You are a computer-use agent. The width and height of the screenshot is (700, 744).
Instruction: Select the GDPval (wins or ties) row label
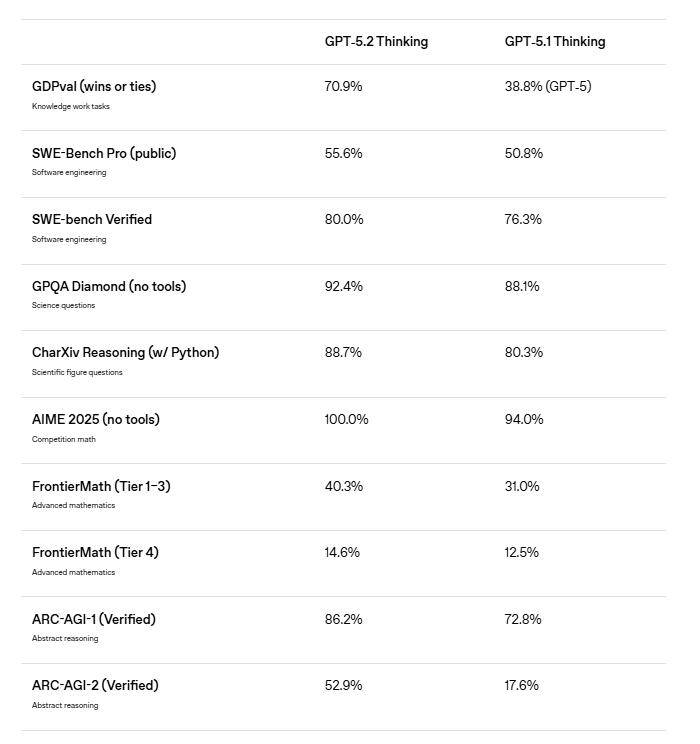click(x=94, y=87)
